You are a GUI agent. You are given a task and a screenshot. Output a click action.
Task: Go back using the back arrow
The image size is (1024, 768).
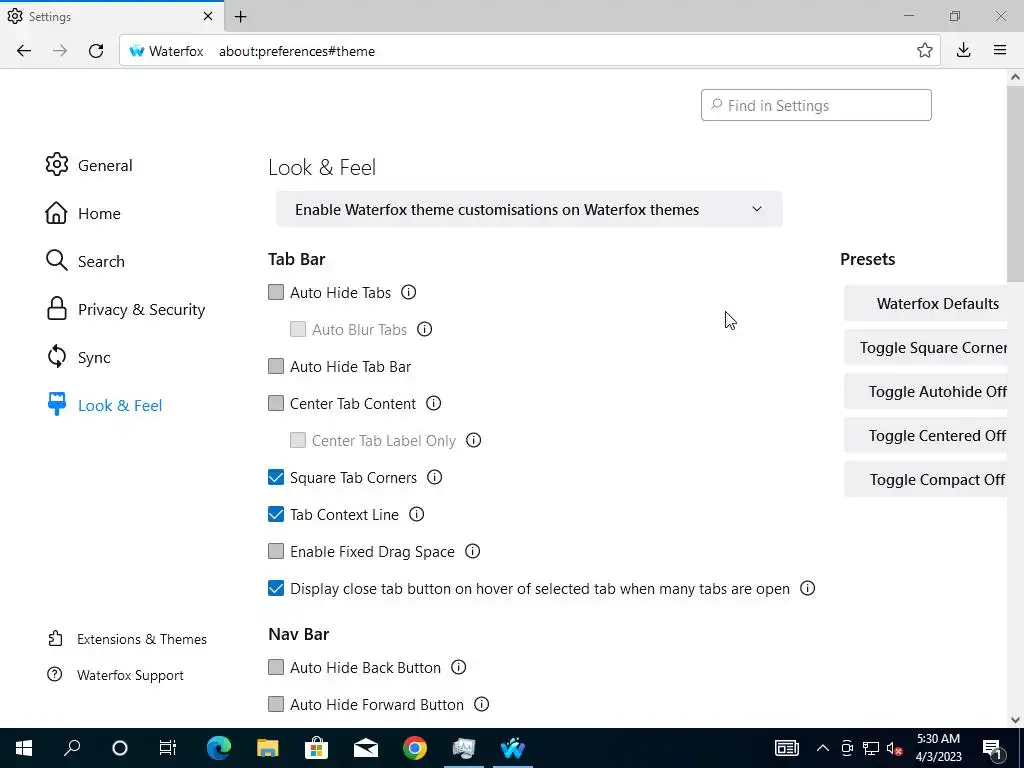(x=24, y=51)
